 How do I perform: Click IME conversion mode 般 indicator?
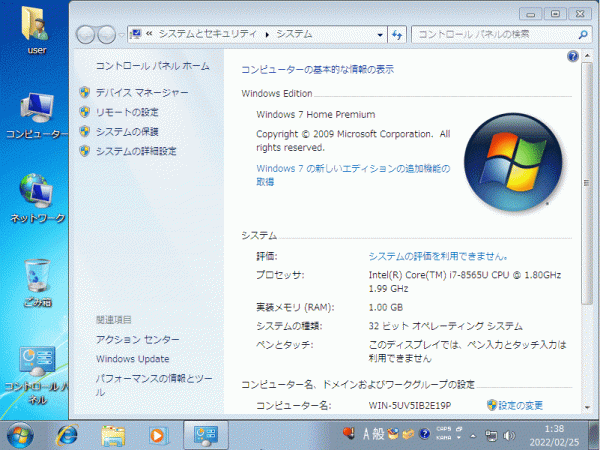click(x=378, y=434)
